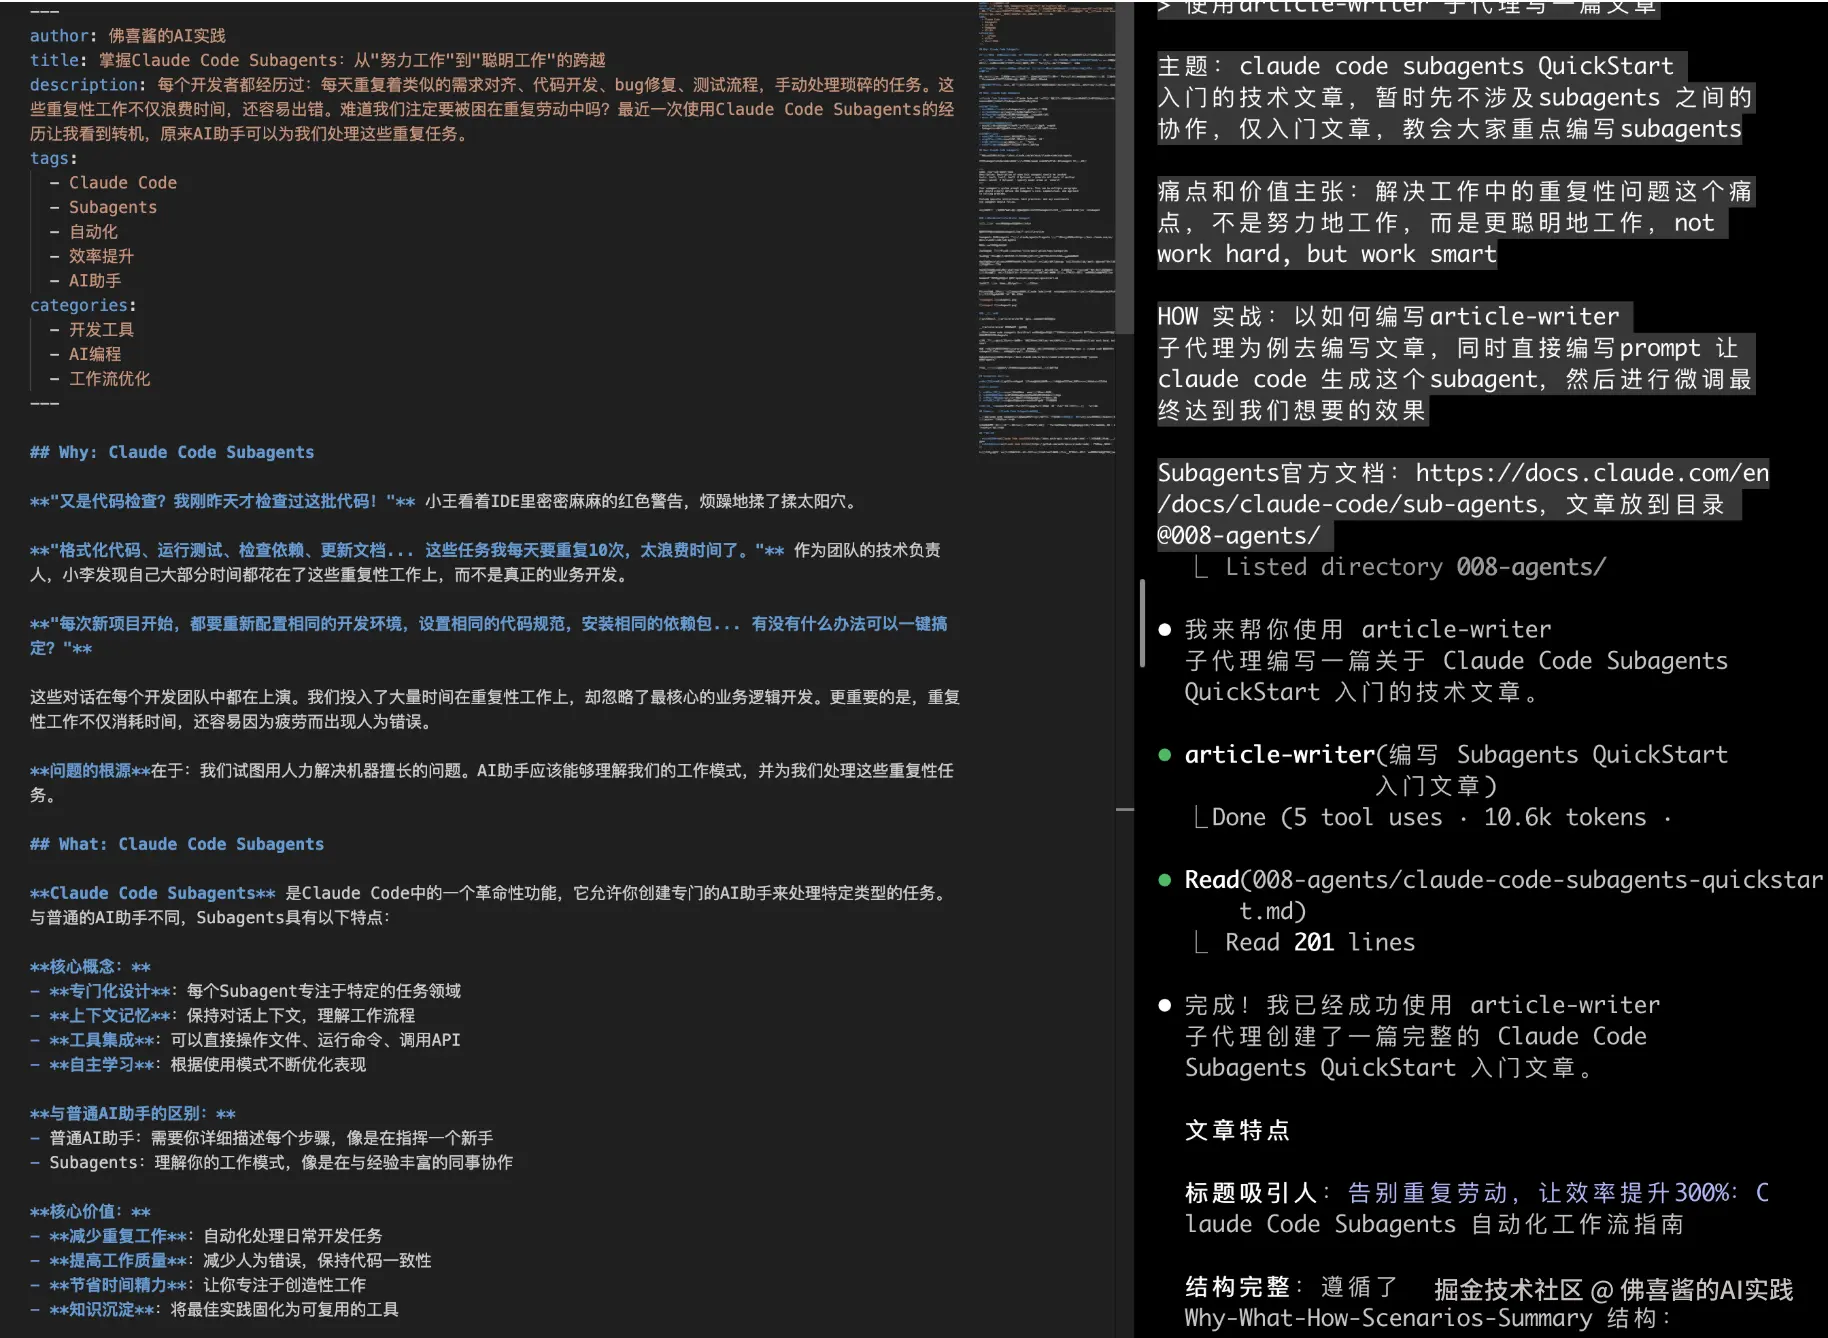
Task: Click the '- 自动化' tag entry
Action: pyautogui.click(x=83, y=232)
